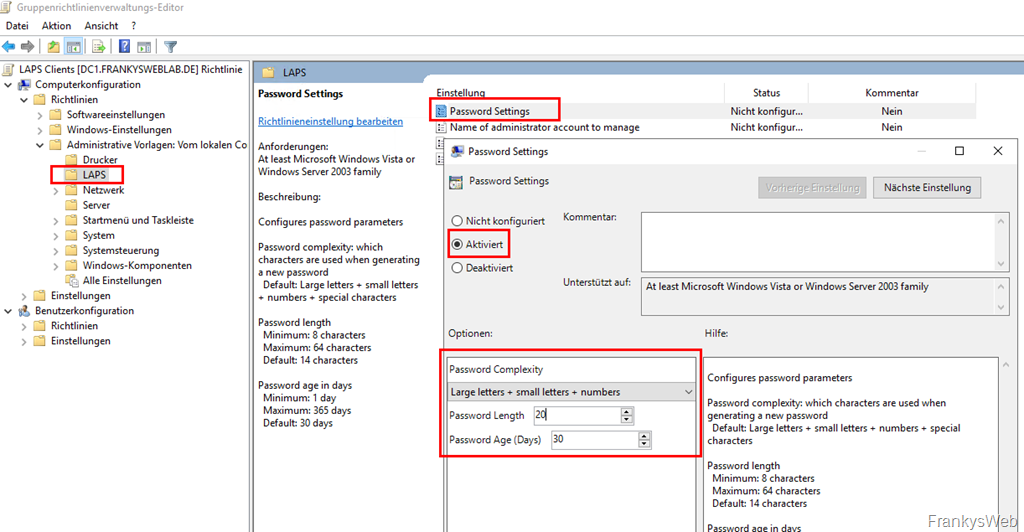Click the export list toolbar icon
This screenshot has height=532, width=1024.
point(98,46)
